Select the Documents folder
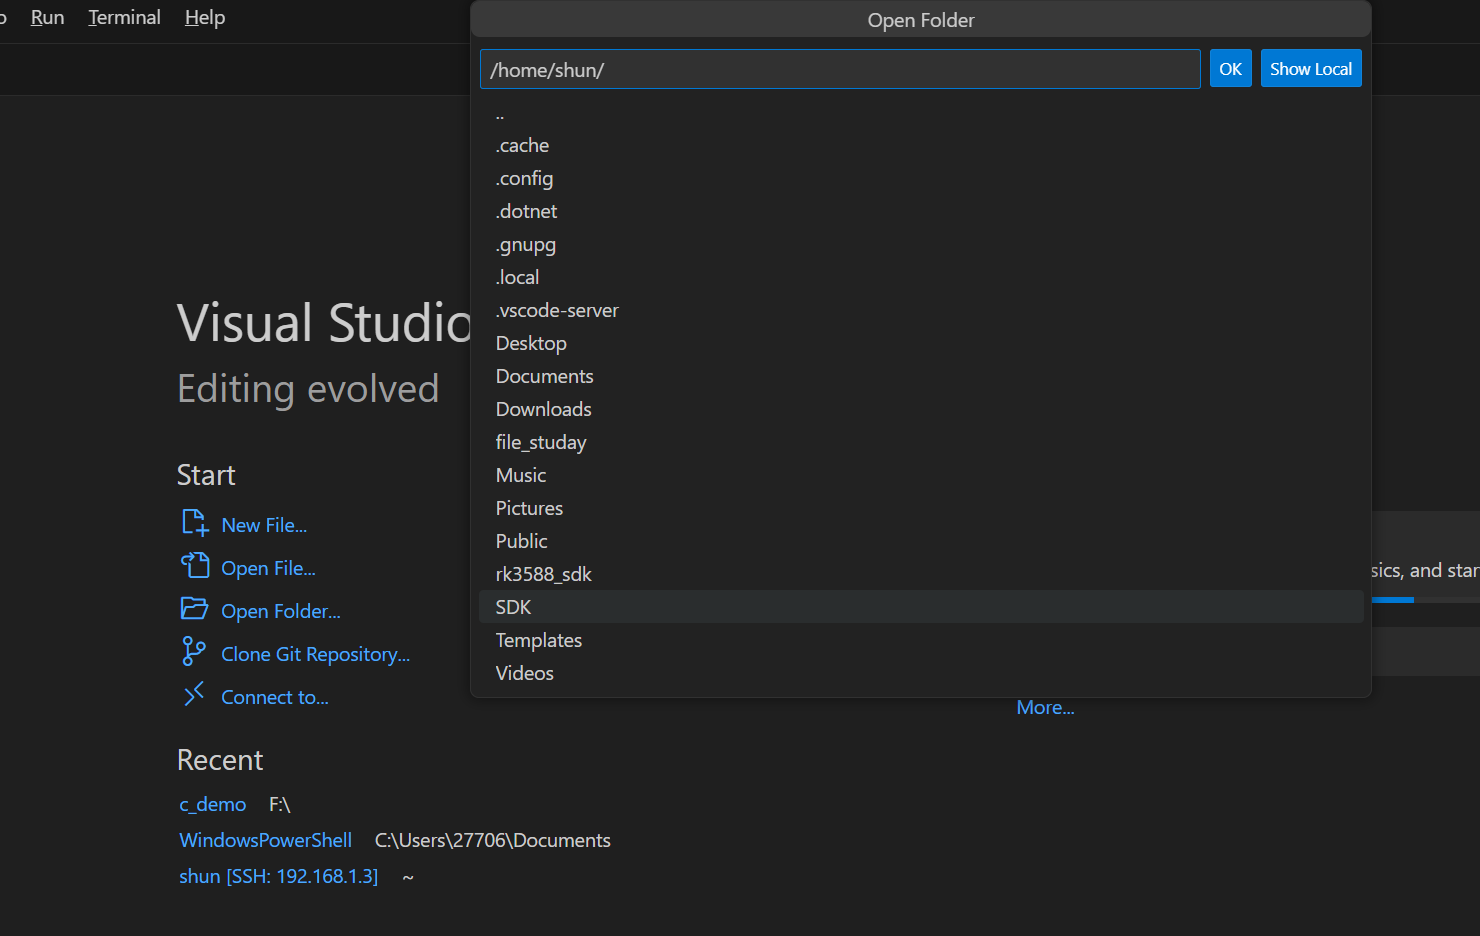Image resolution: width=1480 pixels, height=936 pixels. click(x=921, y=376)
